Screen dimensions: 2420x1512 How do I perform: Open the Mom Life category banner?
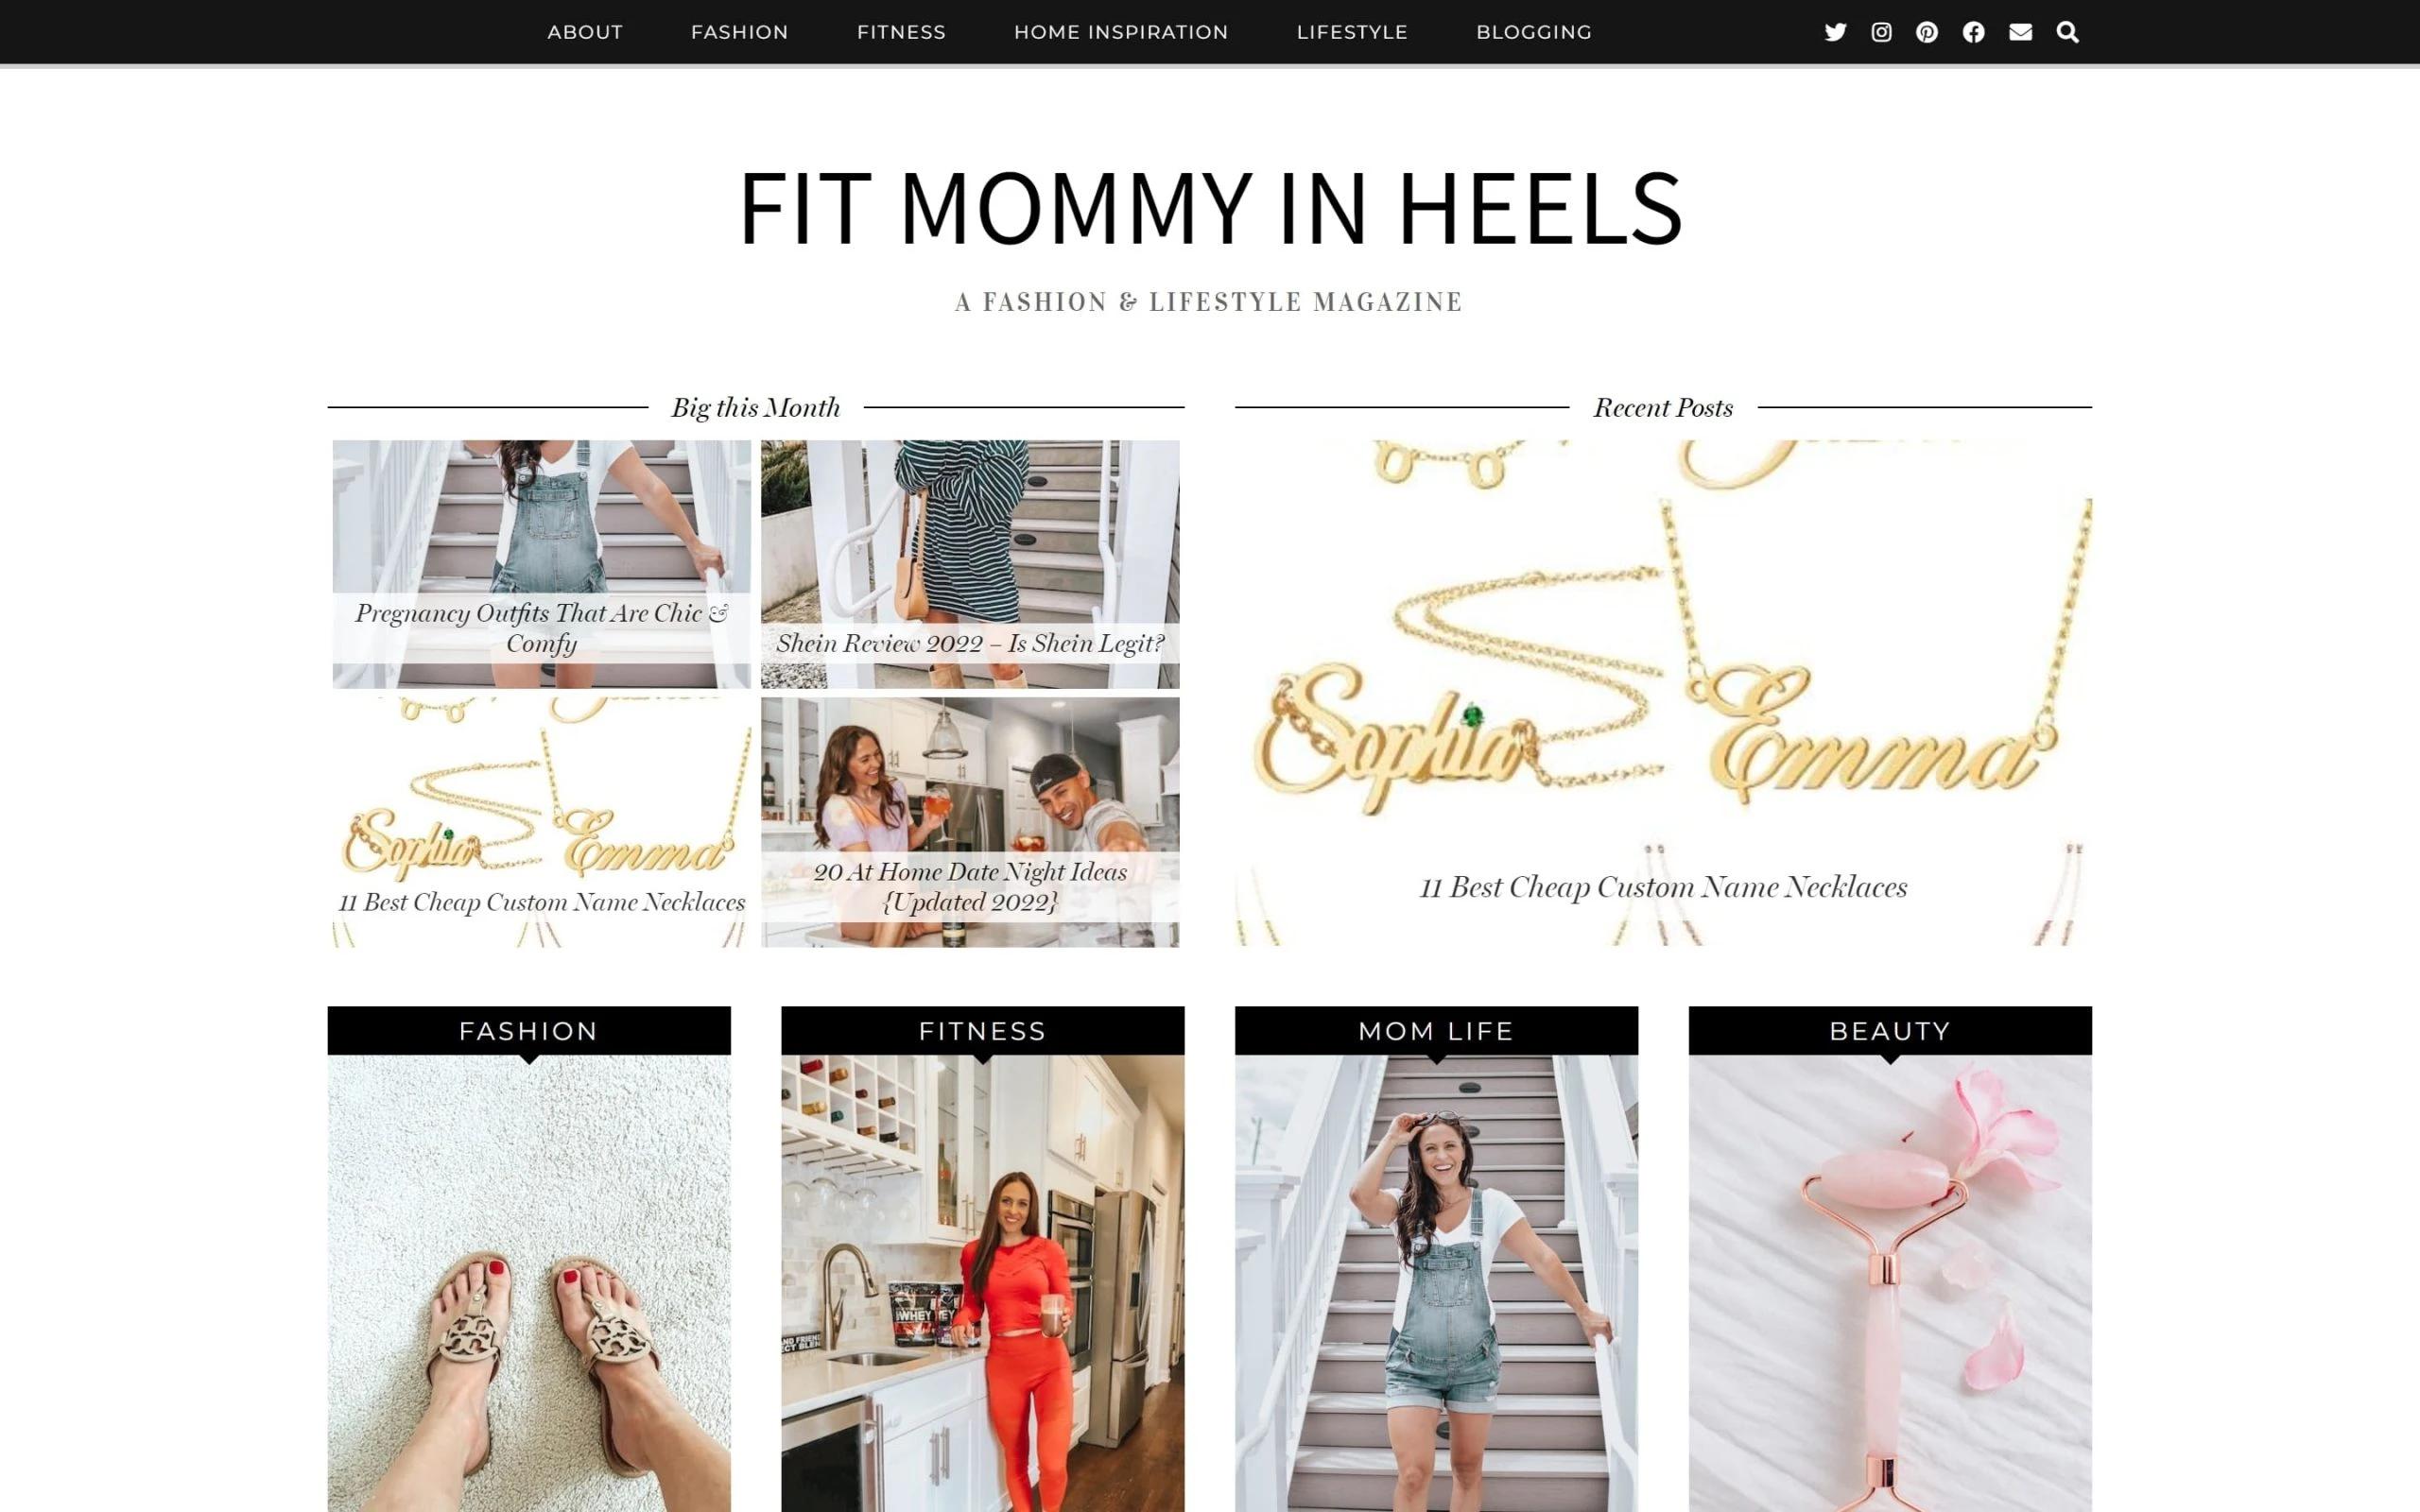(1436, 1031)
